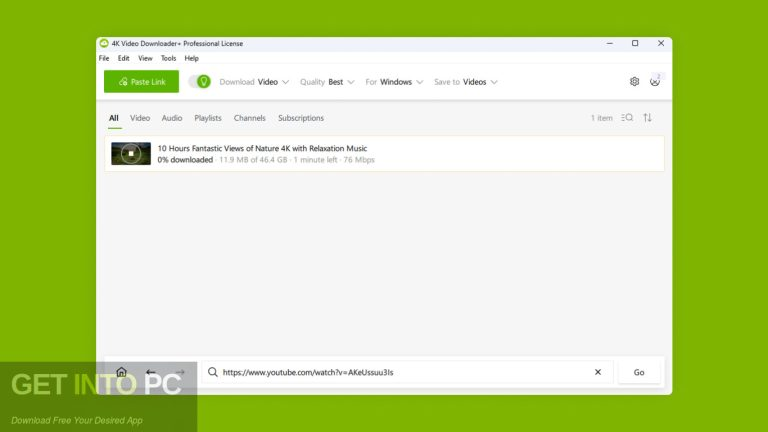768x432 pixels.
Task: Click the browser home icon
Action: click(121, 372)
